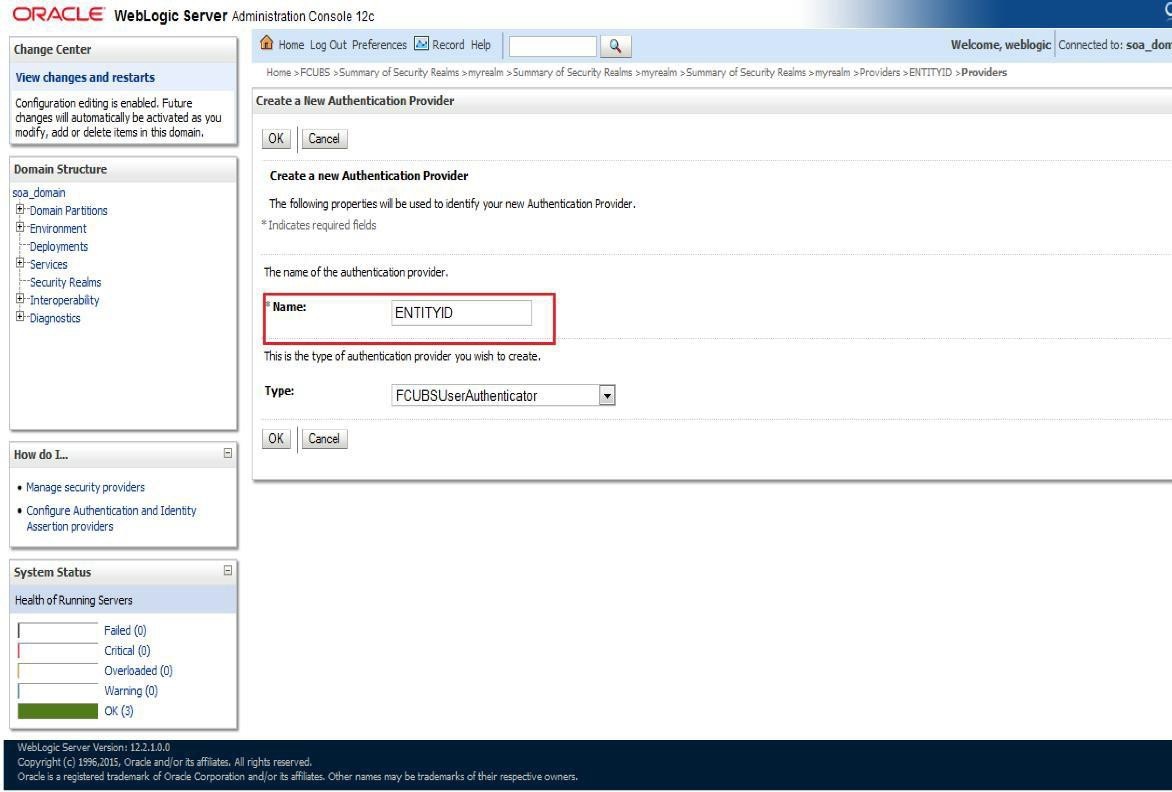This screenshot has height=792, width=1172.
Task: Select Environment in domain tree
Action: pos(58,229)
